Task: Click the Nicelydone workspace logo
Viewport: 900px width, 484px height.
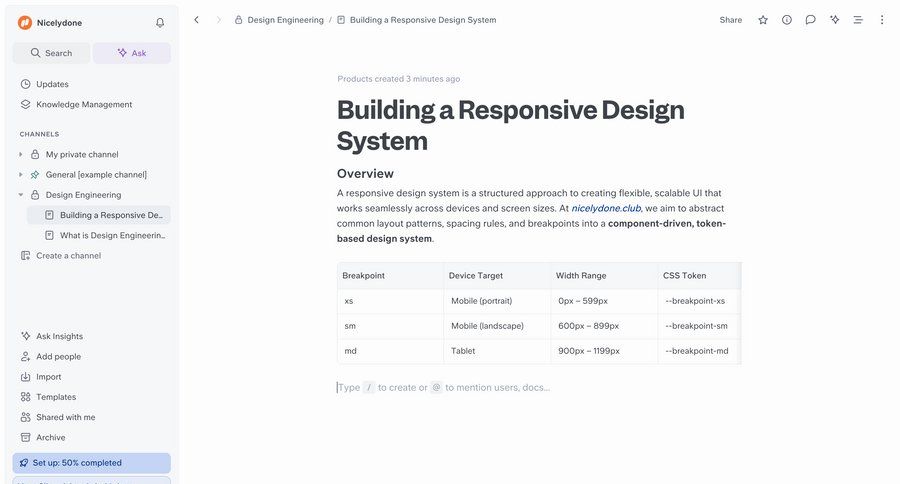Action: coord(25,22)
